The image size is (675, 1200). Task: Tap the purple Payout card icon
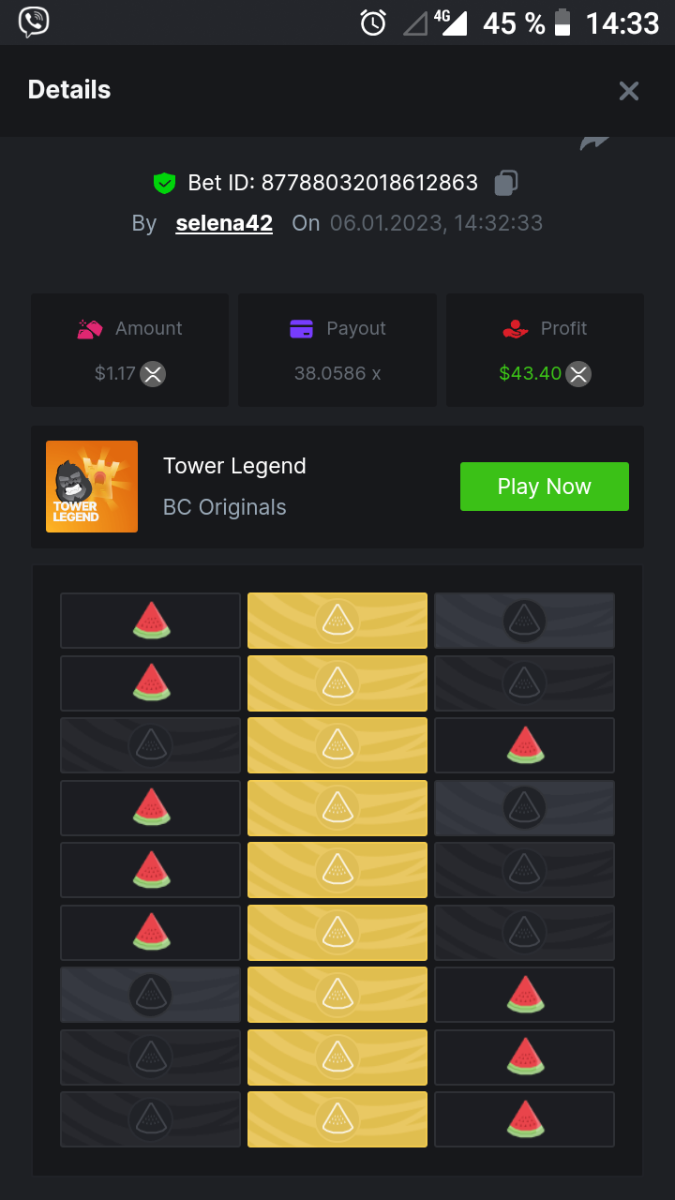tap(301, 329)
